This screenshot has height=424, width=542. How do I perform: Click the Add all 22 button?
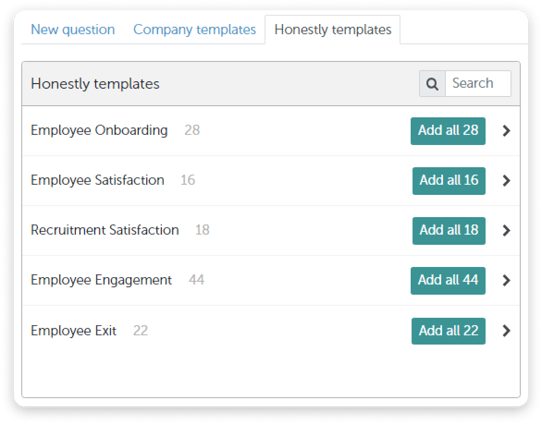[x=448, y=331]
